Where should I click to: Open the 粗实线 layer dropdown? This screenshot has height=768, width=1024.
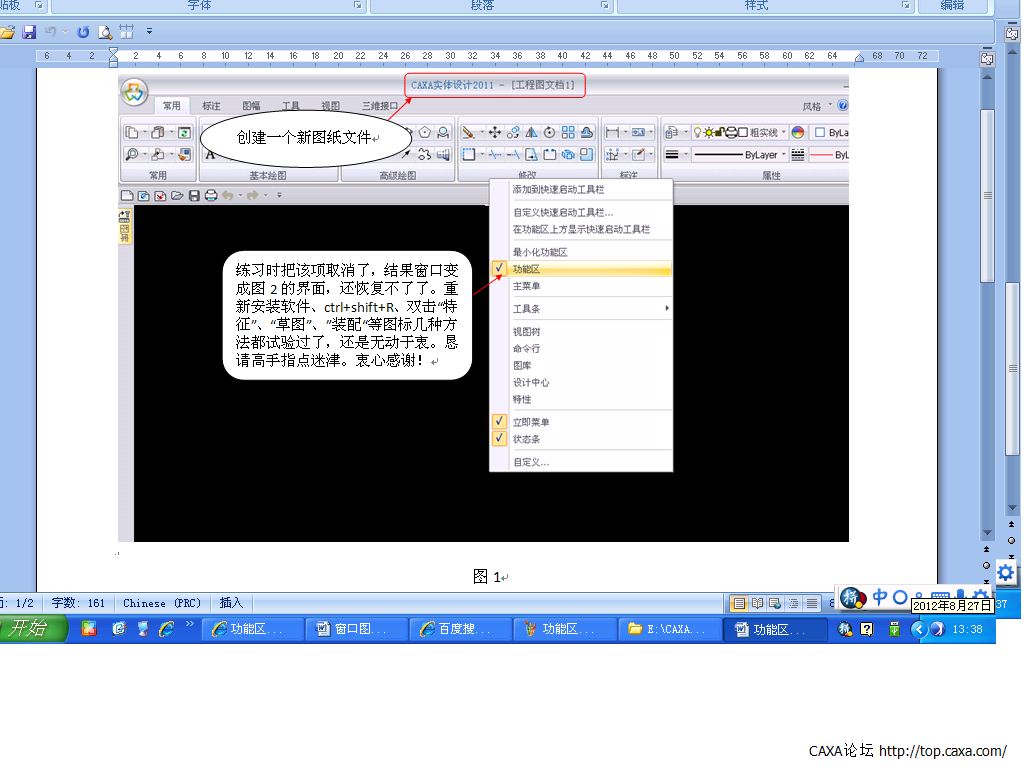(x=783, y=132)
